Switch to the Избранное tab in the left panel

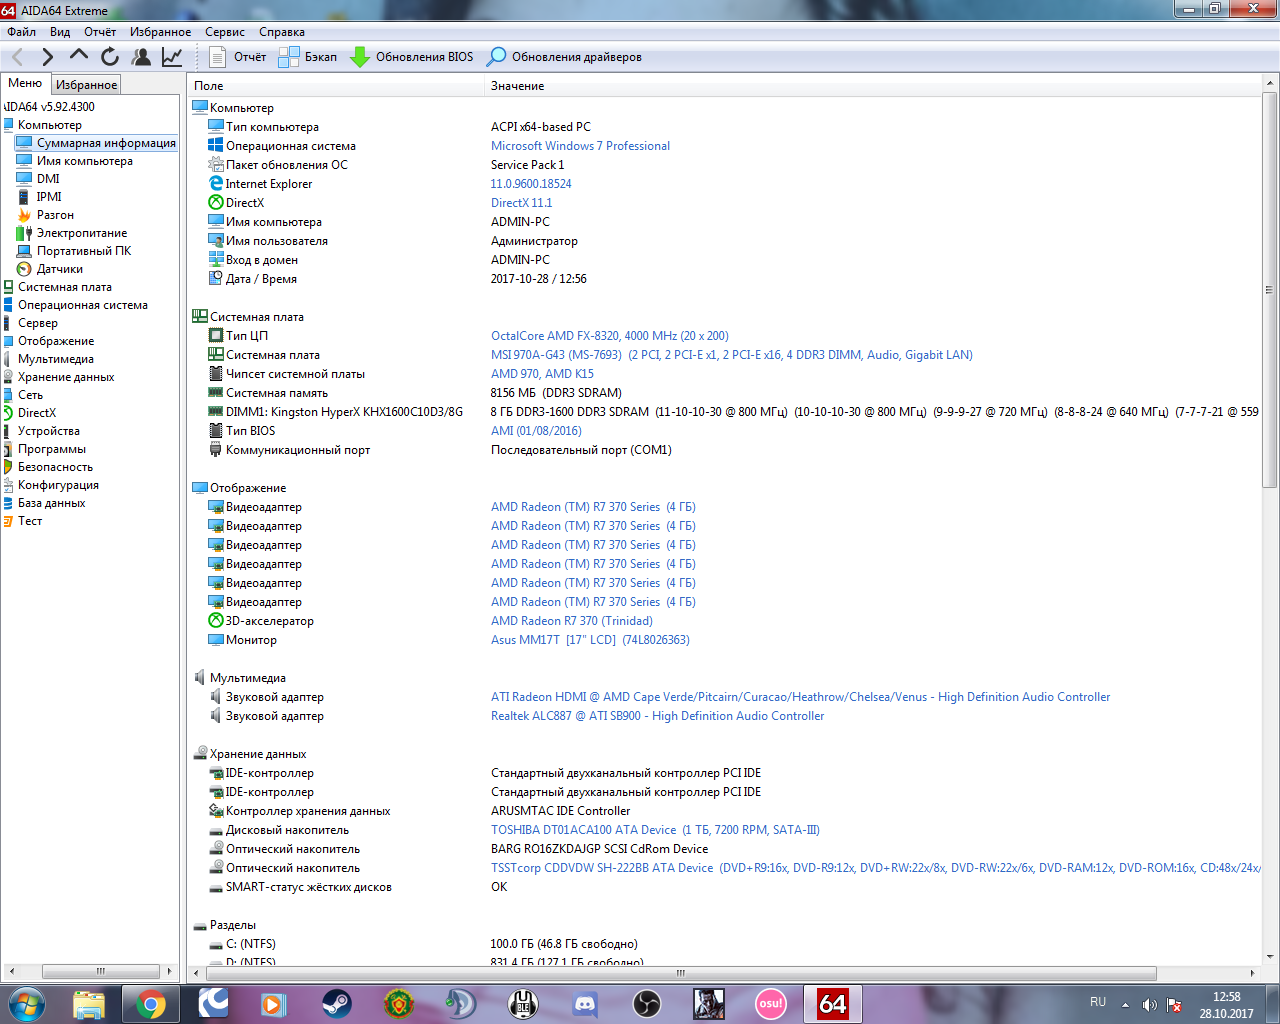86,85
